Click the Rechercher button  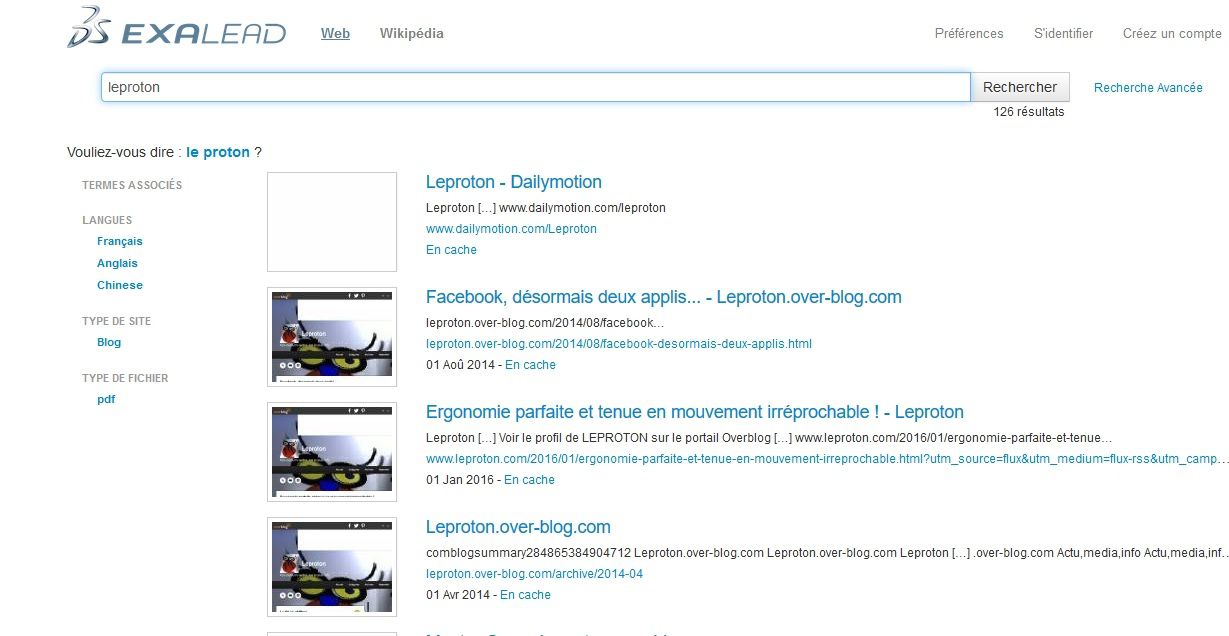(1020, 87)
